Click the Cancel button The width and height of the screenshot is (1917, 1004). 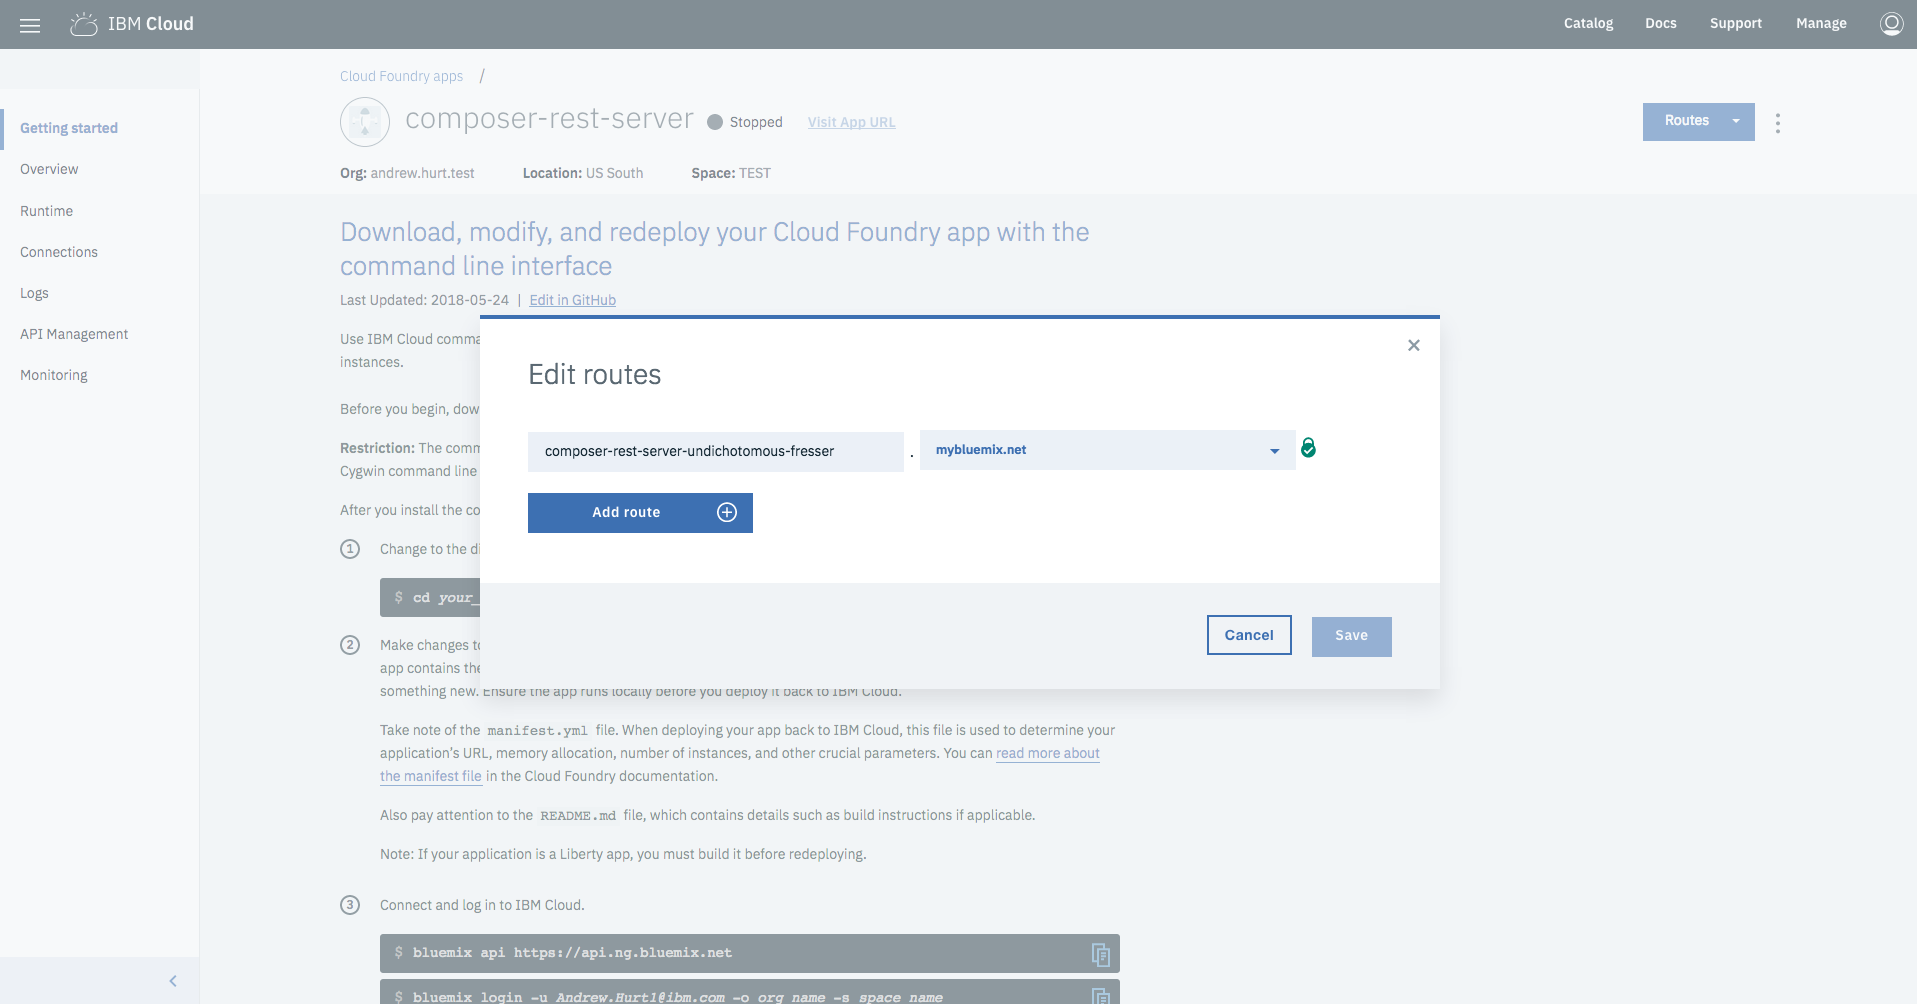click(x=1249, y=635)
